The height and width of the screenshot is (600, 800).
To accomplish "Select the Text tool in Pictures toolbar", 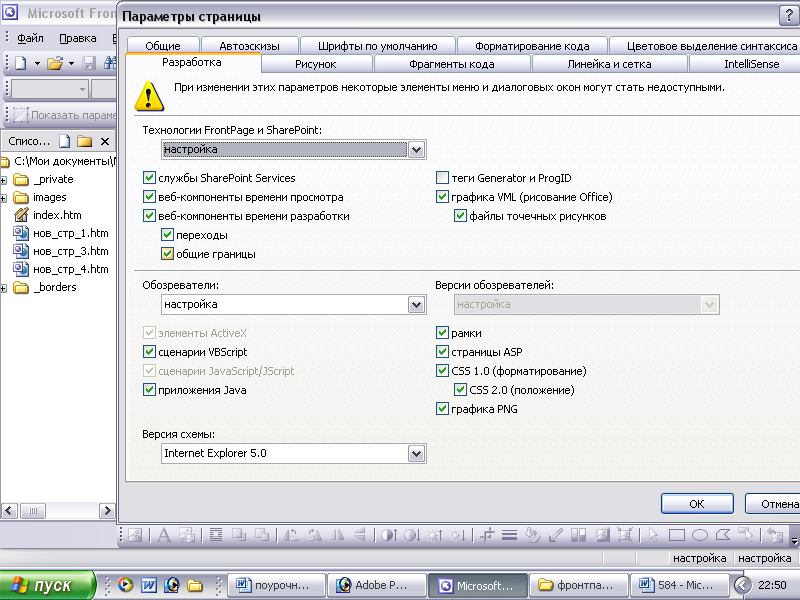I will (x=164, y=535).
